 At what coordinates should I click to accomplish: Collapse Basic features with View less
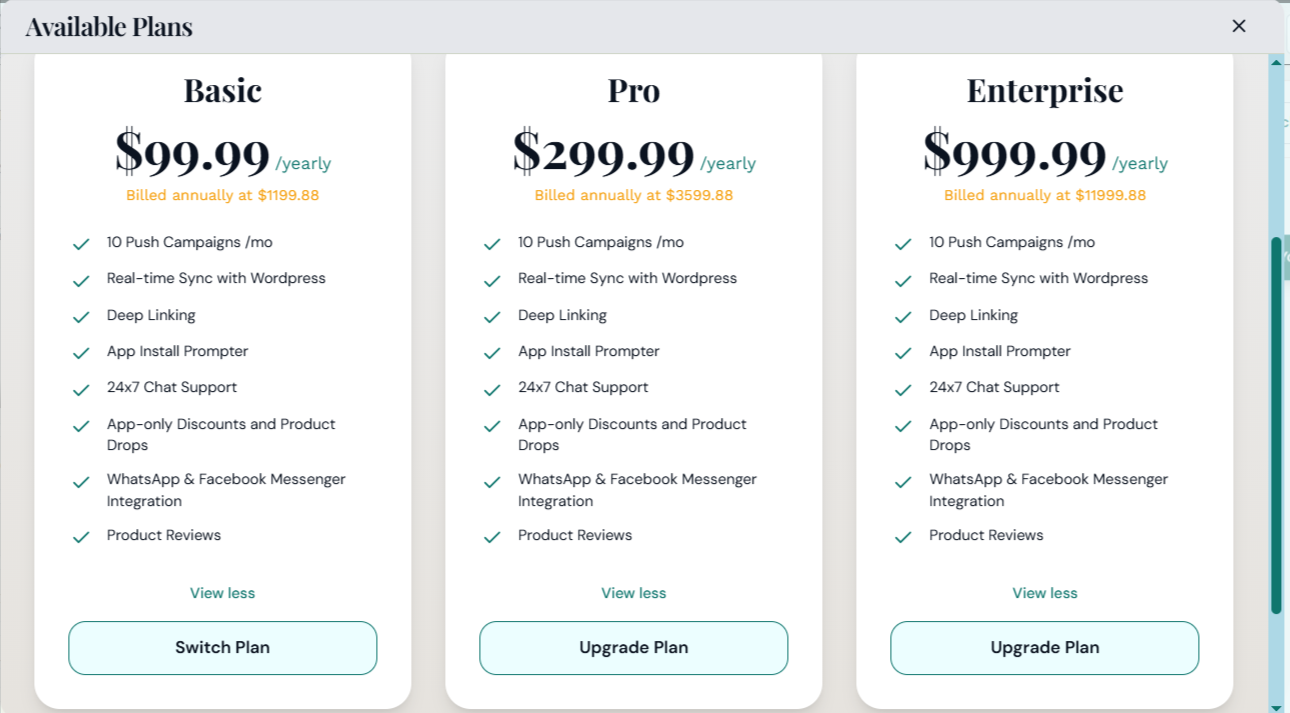click(x=222, y=593)
